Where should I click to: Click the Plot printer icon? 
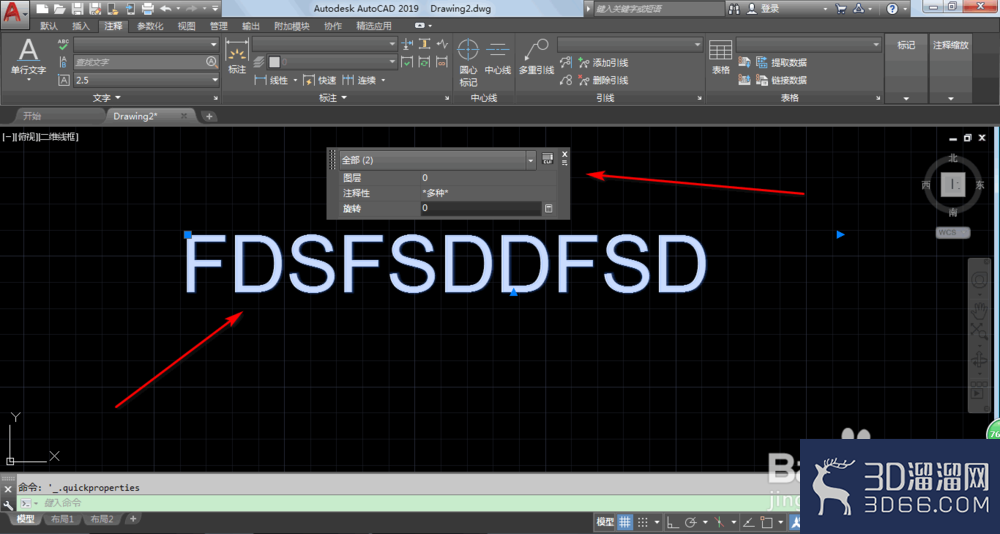click(147, 9)
